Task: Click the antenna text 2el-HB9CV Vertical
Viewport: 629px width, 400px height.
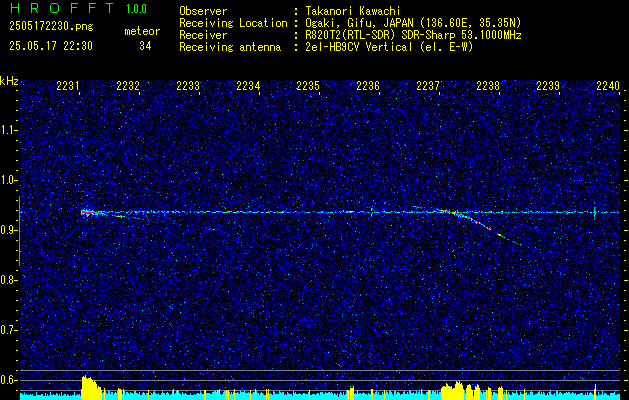Action: pyautogui.click(x=359, y=47)
